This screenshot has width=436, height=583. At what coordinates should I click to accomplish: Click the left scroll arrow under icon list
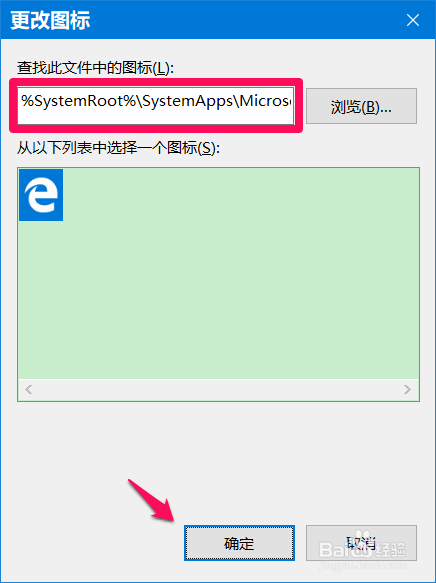click(x=29, y=390)
